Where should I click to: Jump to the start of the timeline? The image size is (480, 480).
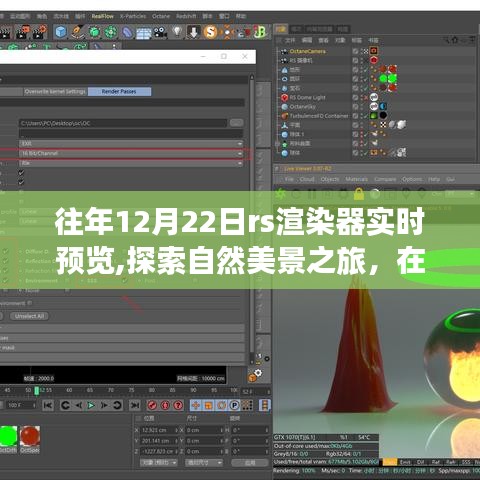[48, 405]
